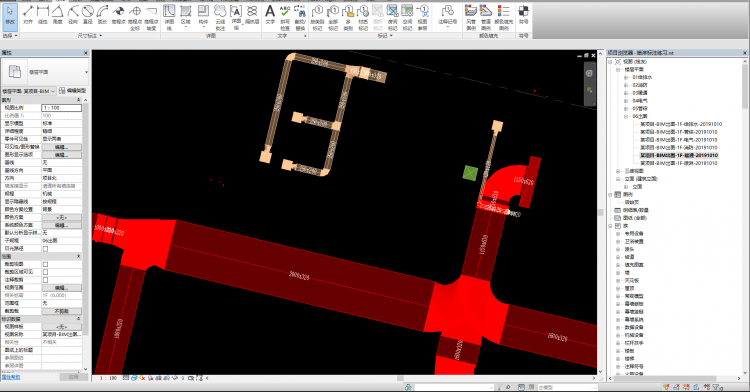This screenshot has height=392, width=750.
Task: Choose the 线性 linear dimension tool
Action: coord(43,15)
